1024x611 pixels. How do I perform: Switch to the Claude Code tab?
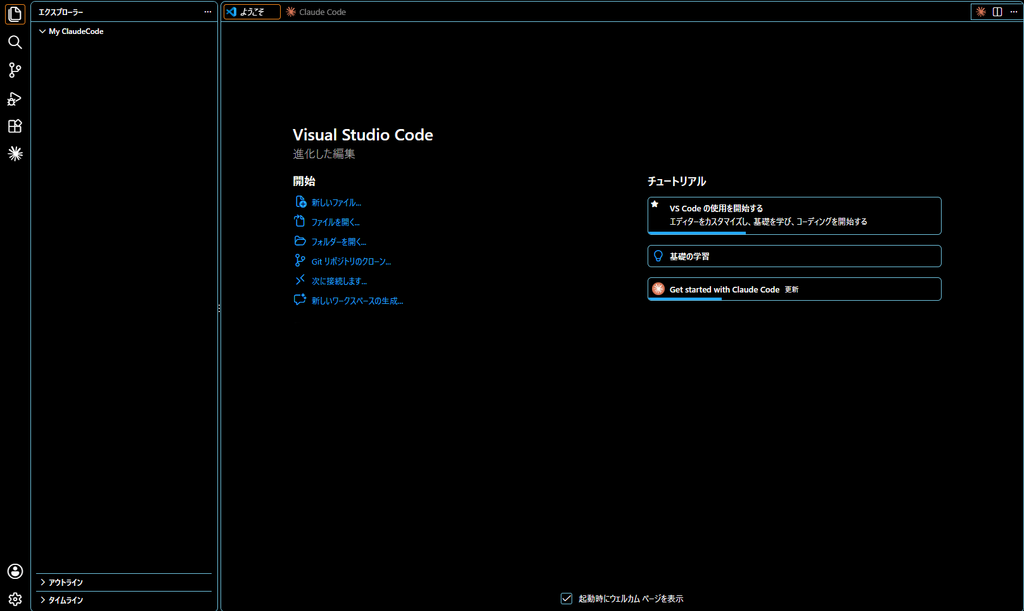click(316, 12)
